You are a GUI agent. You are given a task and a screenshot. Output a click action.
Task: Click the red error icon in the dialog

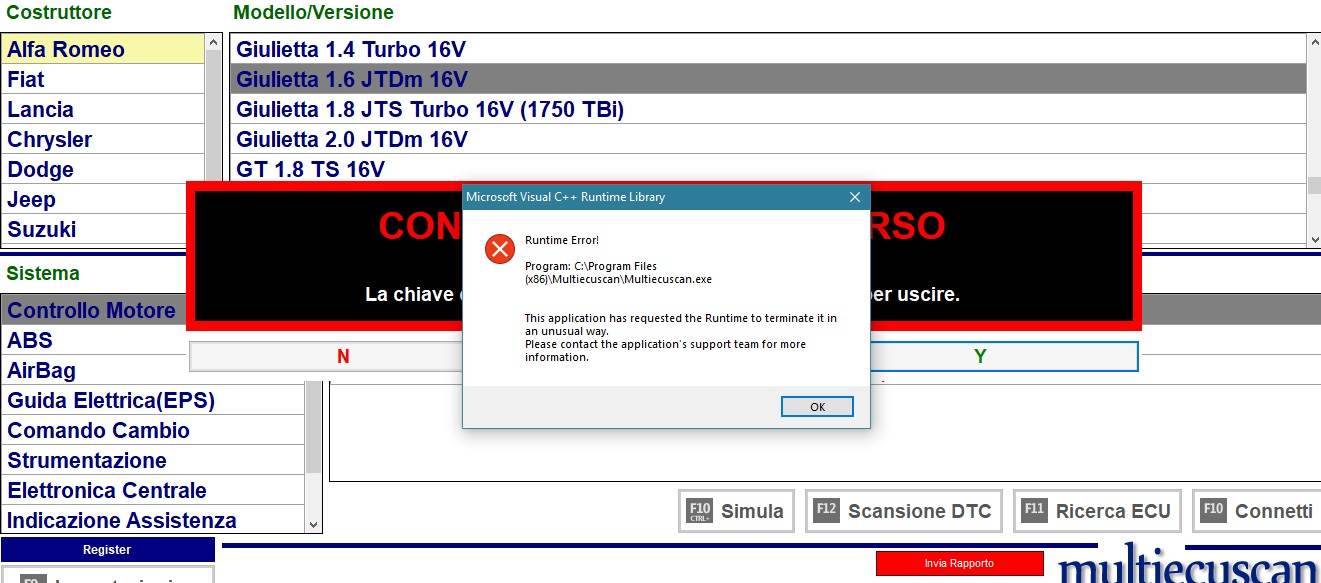(x=499, y=249)
